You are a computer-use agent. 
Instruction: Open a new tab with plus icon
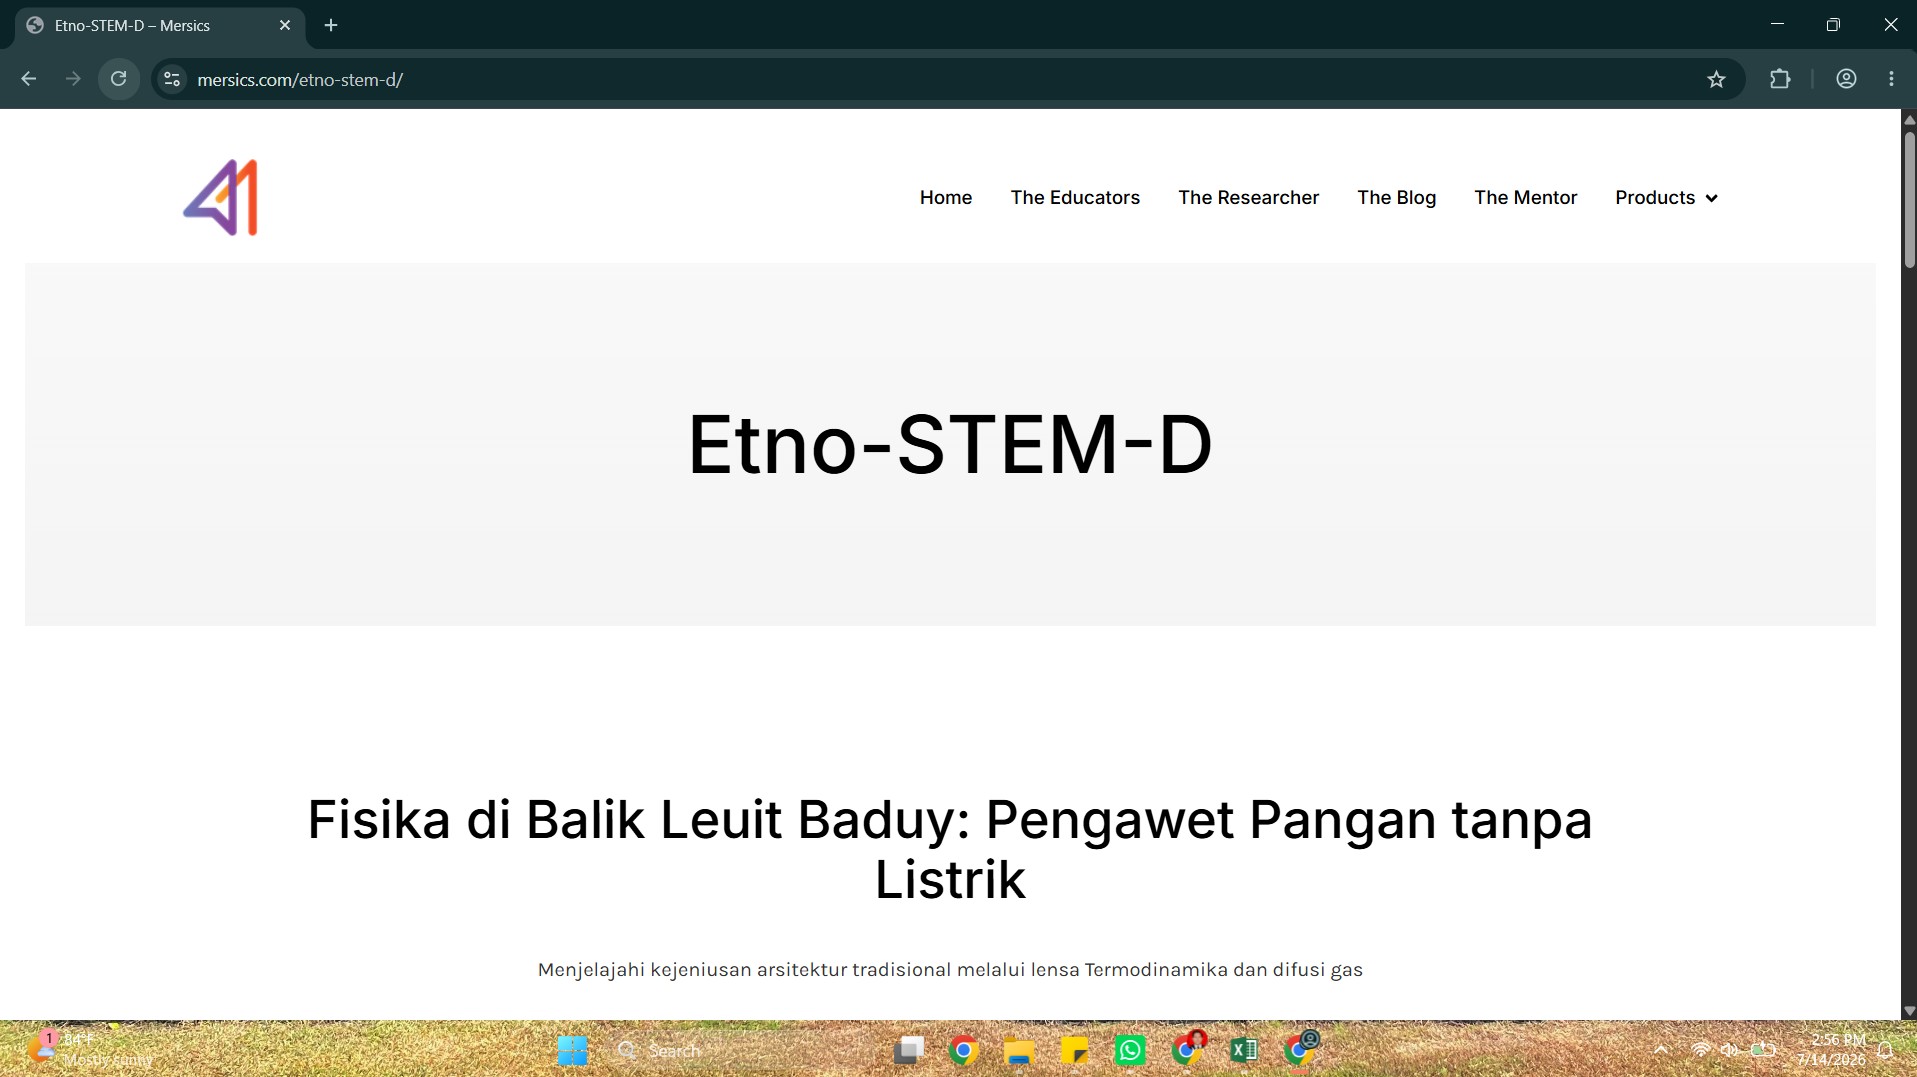331,25
